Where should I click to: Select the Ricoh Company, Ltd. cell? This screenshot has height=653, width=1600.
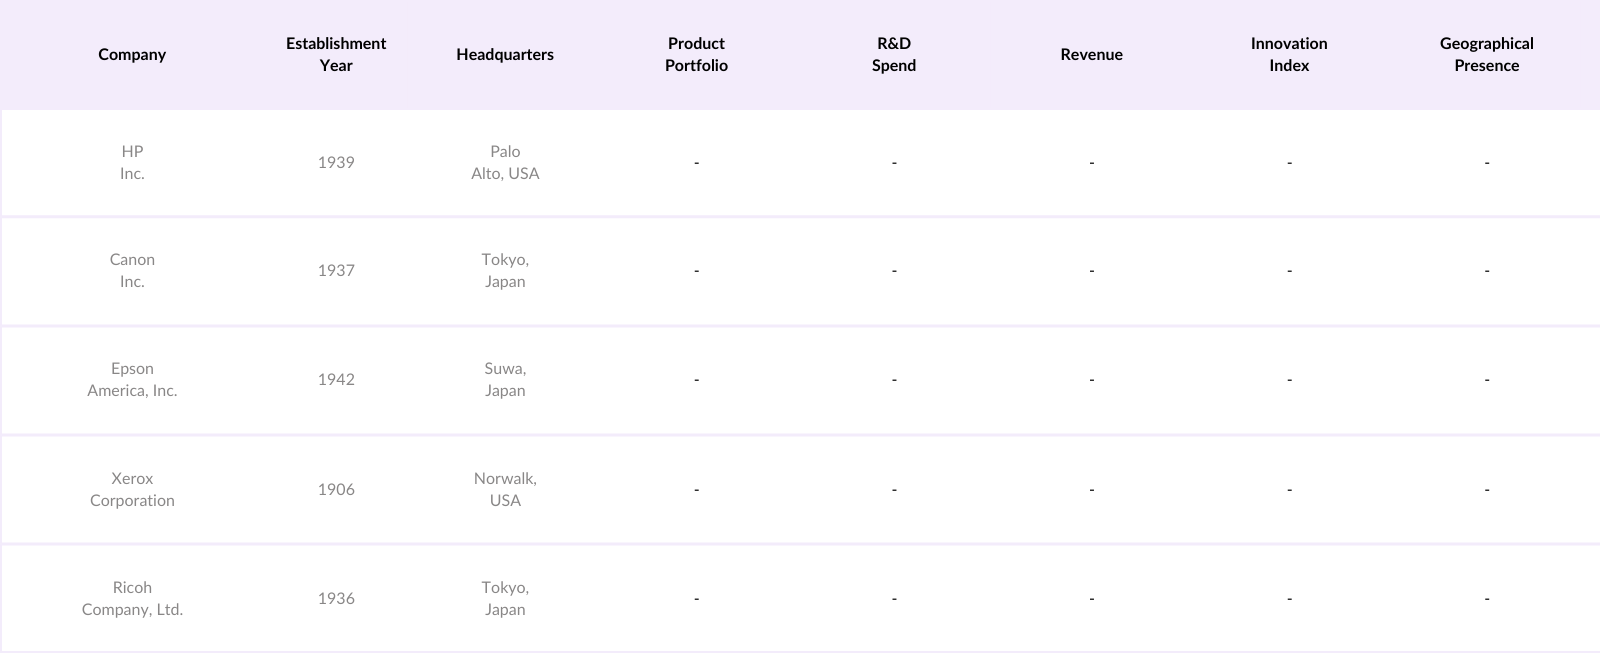tap(132, 599)
